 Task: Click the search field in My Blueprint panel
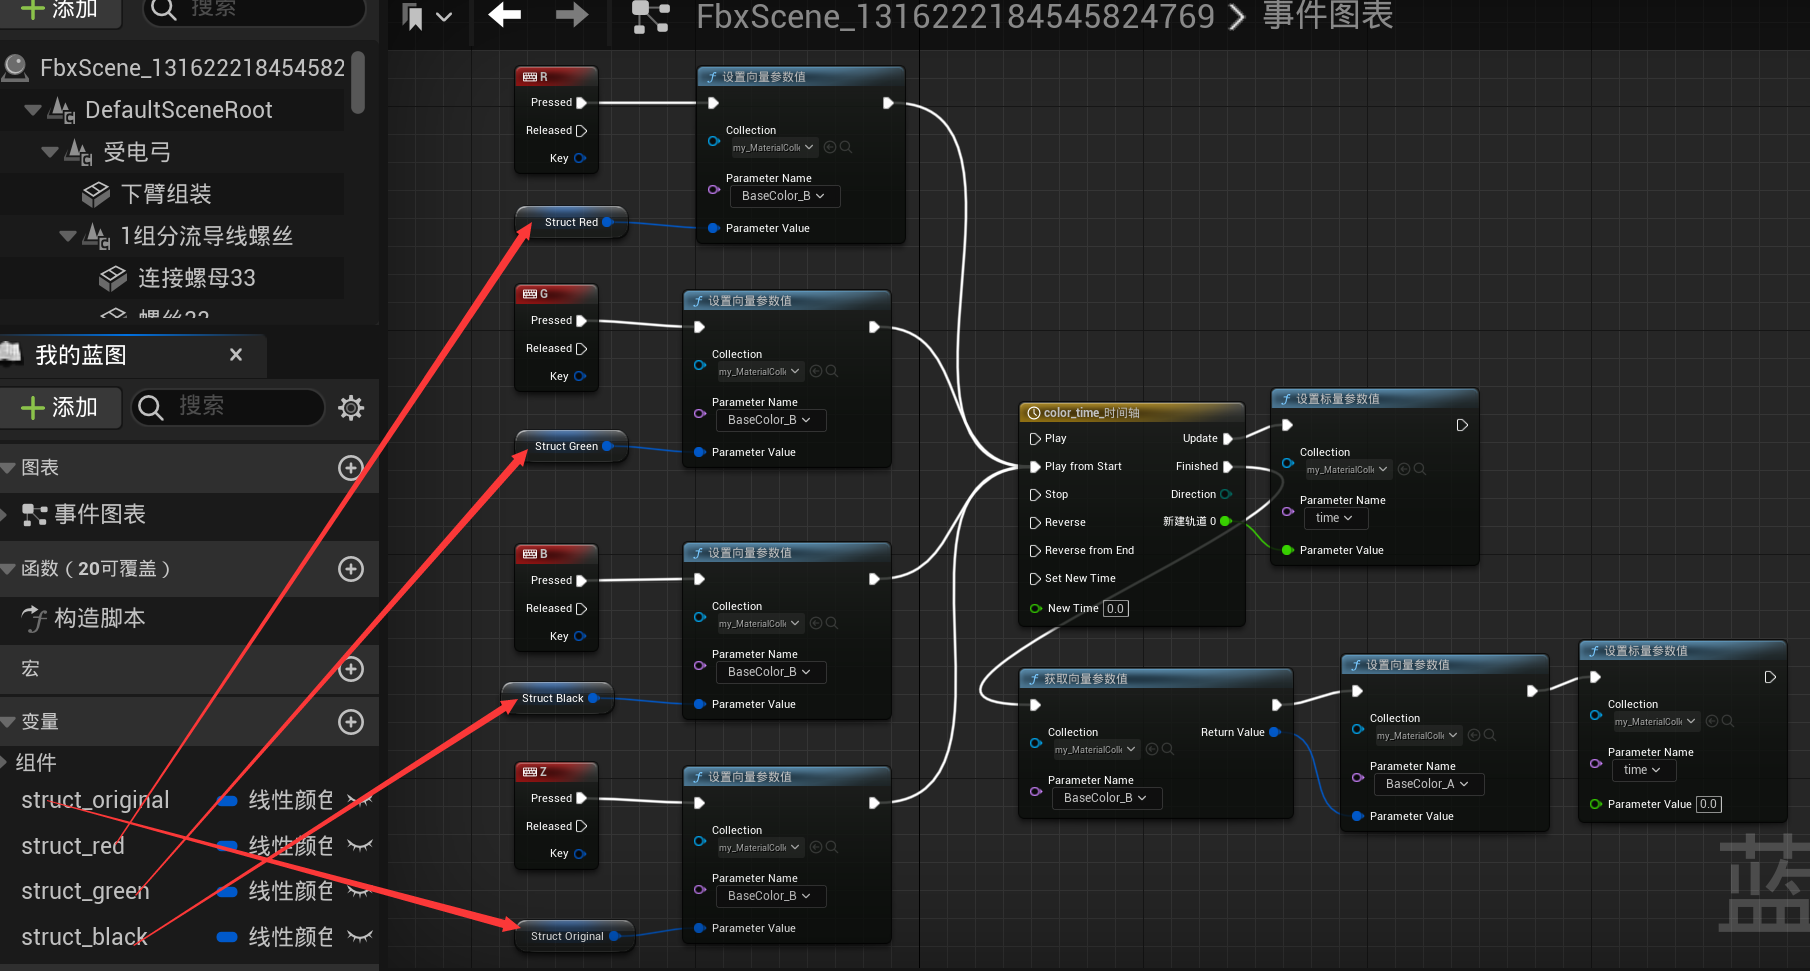pyautogui.click(x=228, y=407)
